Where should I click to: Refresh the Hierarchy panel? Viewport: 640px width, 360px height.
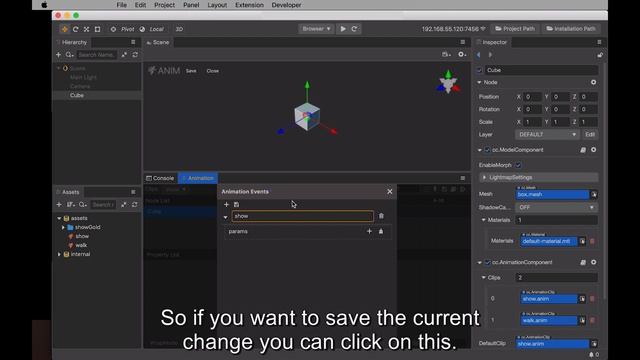[135, 55]
